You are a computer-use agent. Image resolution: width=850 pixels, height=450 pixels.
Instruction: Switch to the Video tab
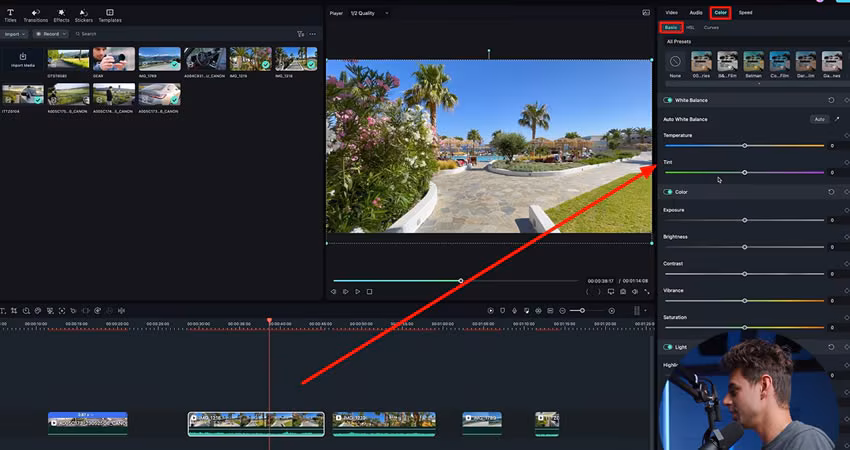pos(672,12)
